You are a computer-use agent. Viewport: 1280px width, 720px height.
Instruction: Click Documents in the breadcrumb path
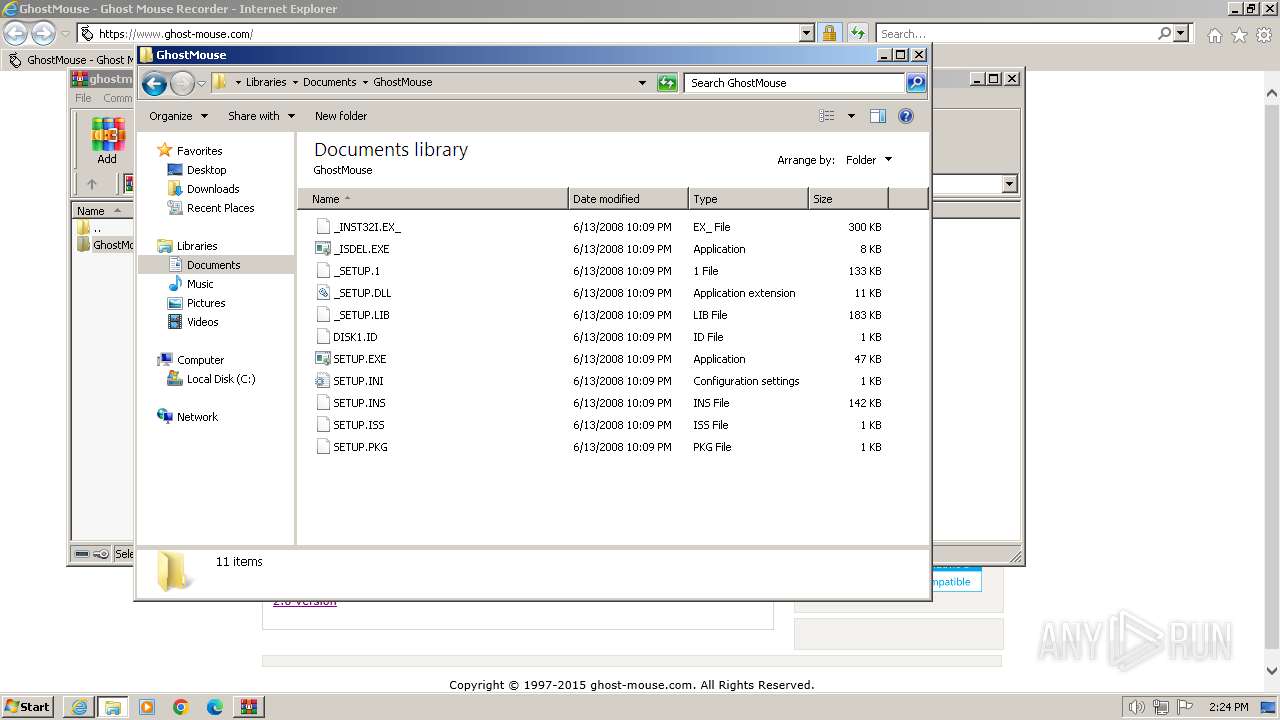click(330, 82)
